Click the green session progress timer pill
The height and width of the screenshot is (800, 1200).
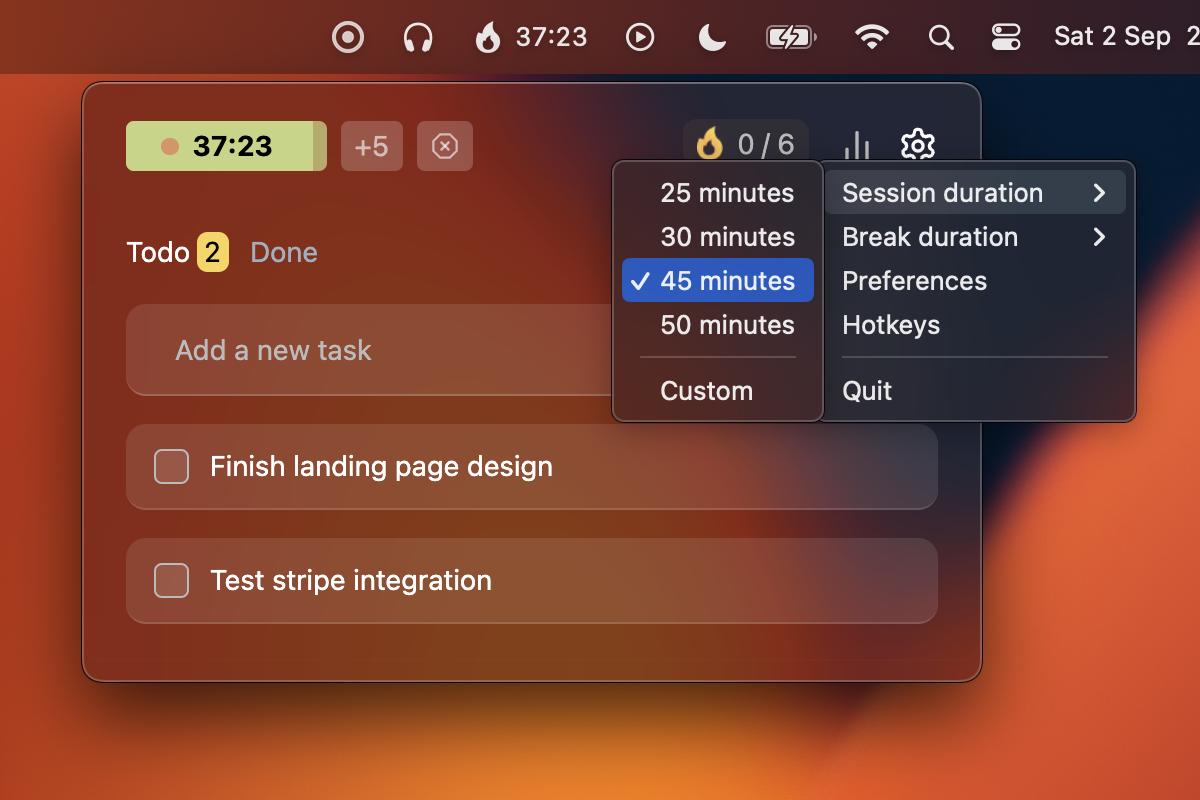pyautogui.click(x=225, y=145)
